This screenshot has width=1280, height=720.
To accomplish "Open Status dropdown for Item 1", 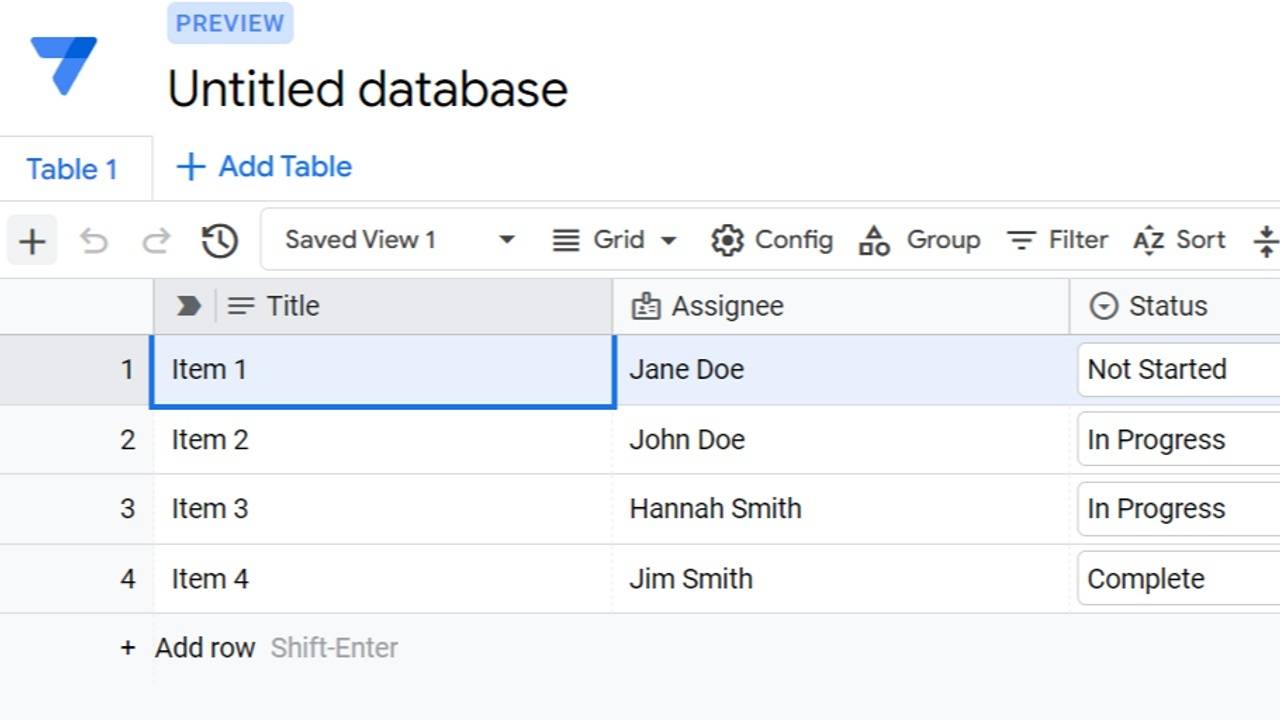I will pyautogui.click(x=1178, y=369).
